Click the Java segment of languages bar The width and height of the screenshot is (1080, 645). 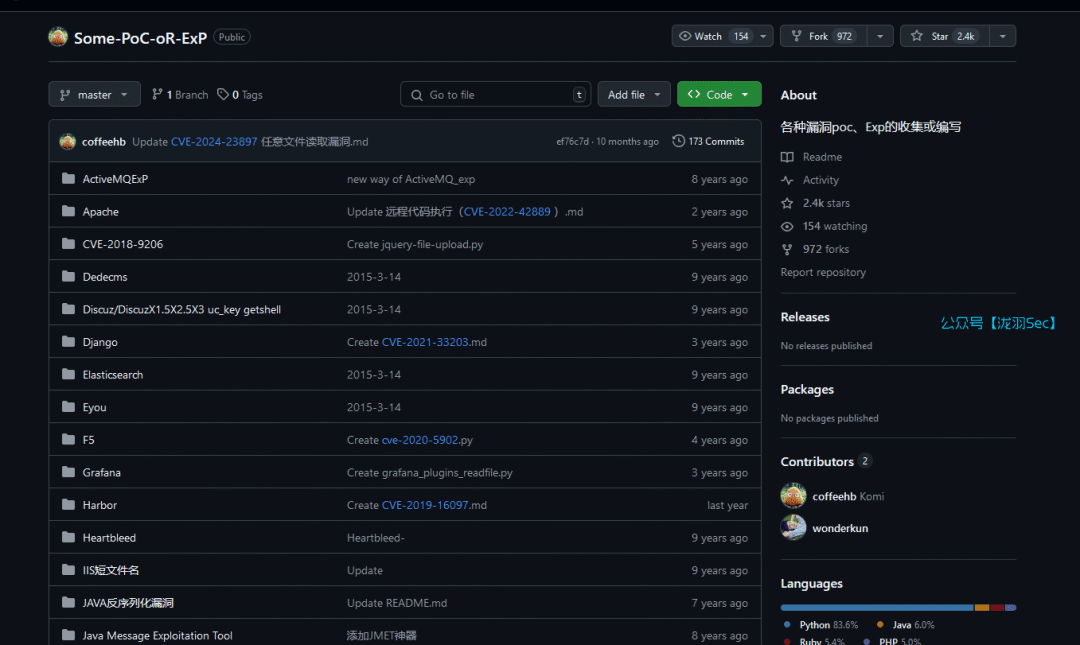[982, 607]
